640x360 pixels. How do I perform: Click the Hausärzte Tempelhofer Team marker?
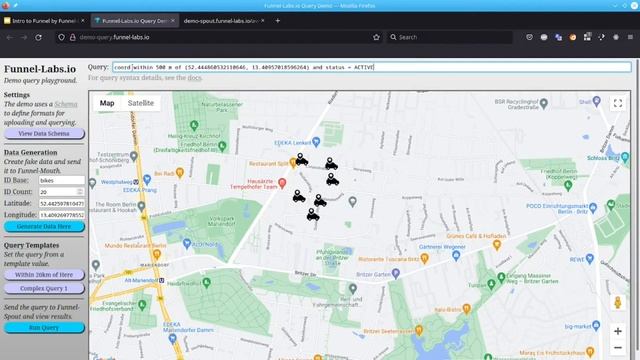[x=282, y=183]
